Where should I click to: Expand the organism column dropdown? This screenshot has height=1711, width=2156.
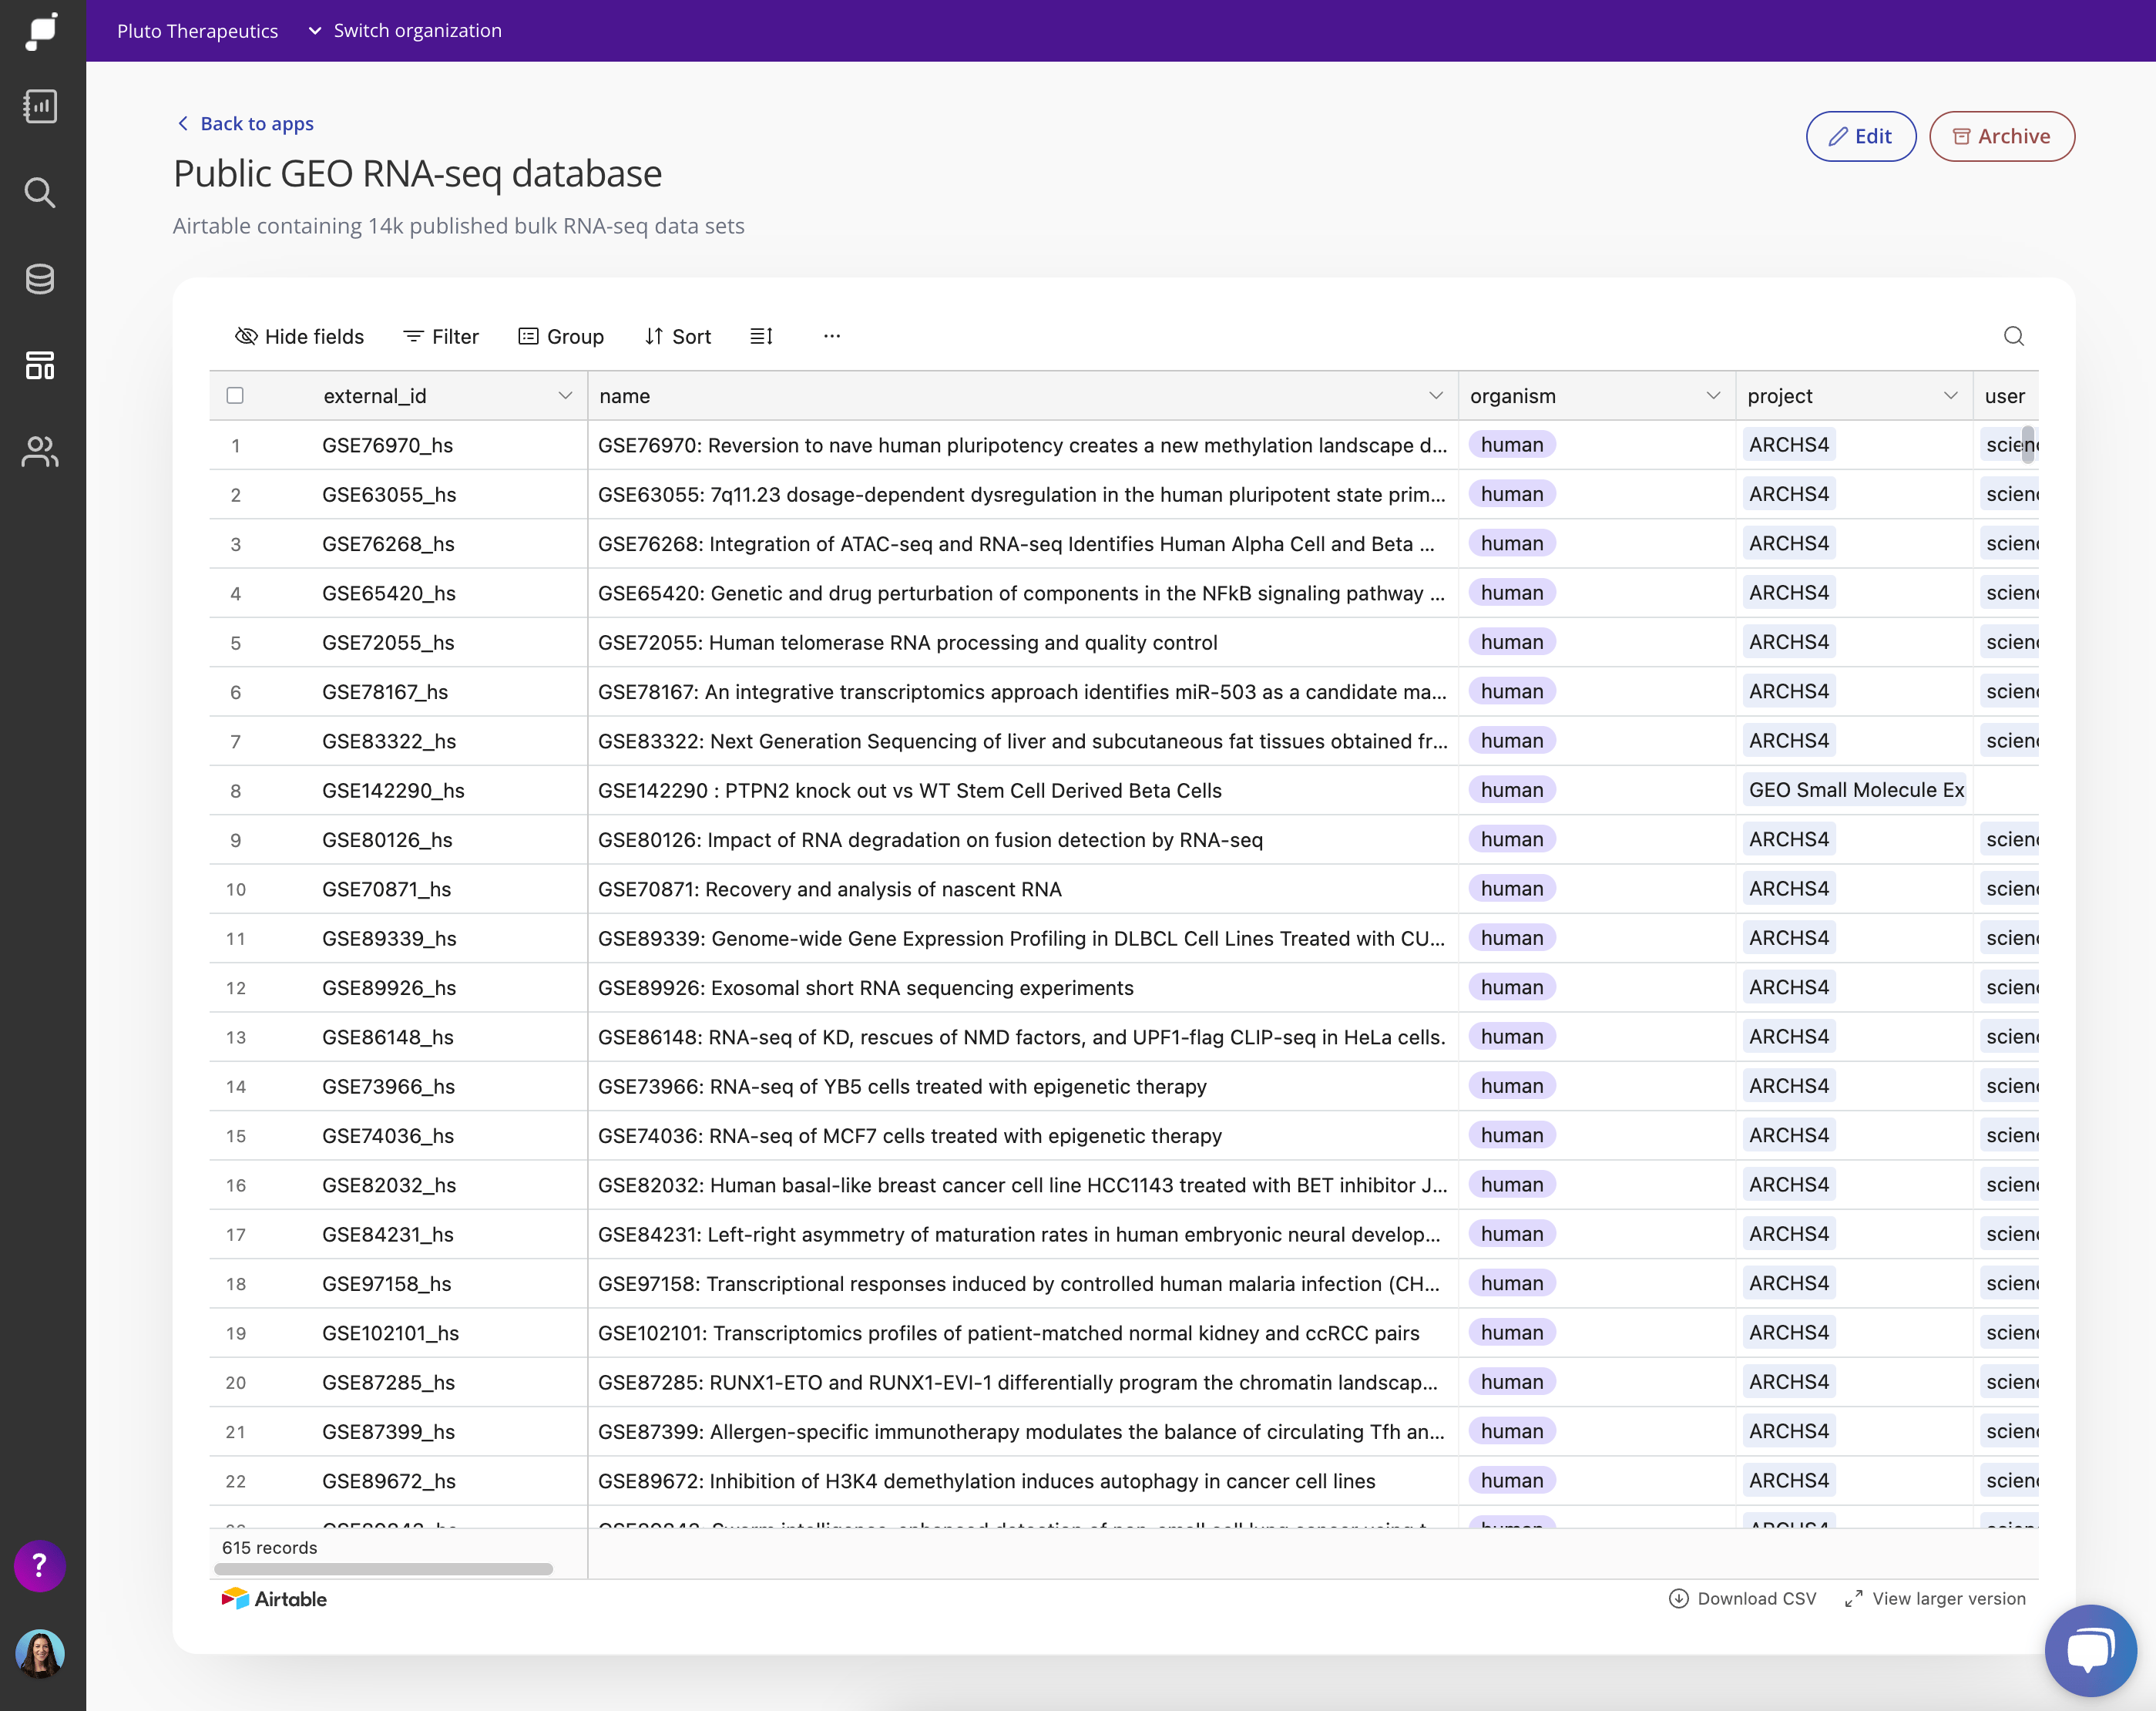pos(1713,396)
